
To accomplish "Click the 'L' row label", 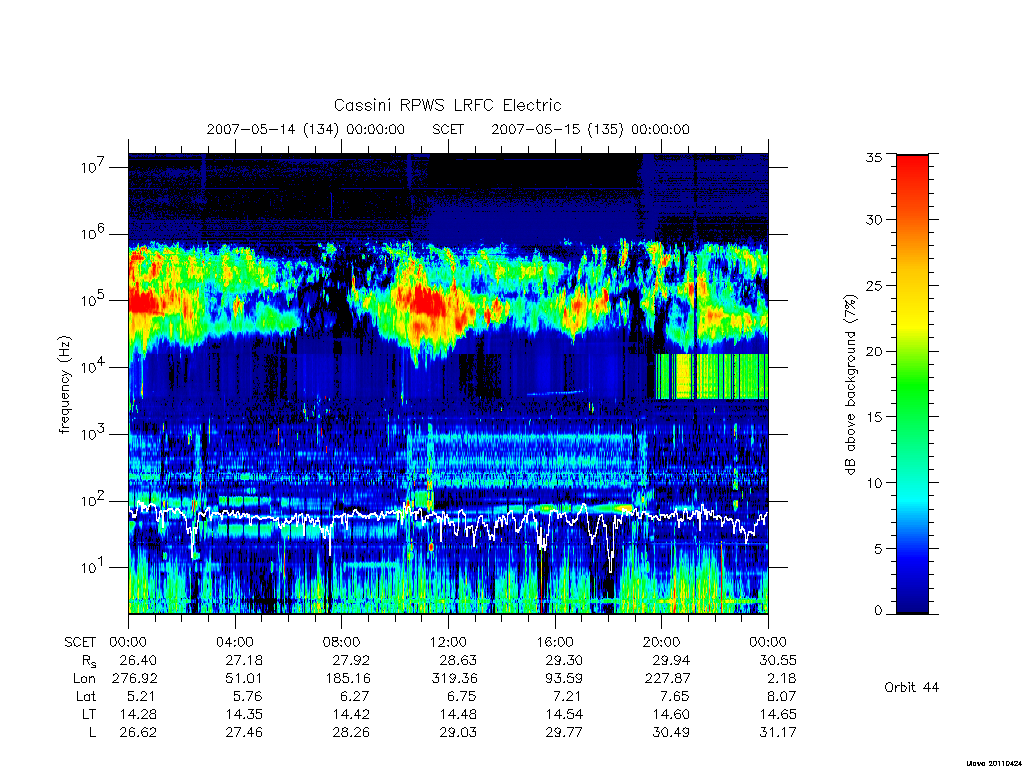I will pos(92,733).
